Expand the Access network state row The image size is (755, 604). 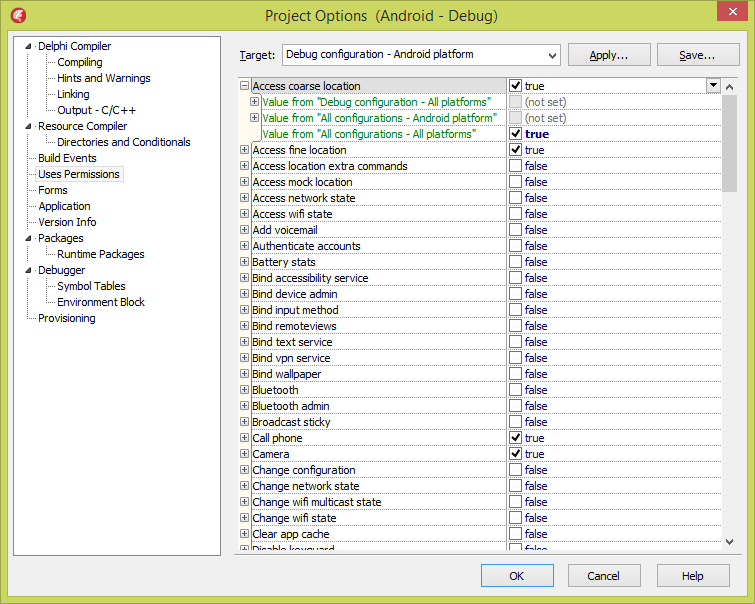click(244, 197)
